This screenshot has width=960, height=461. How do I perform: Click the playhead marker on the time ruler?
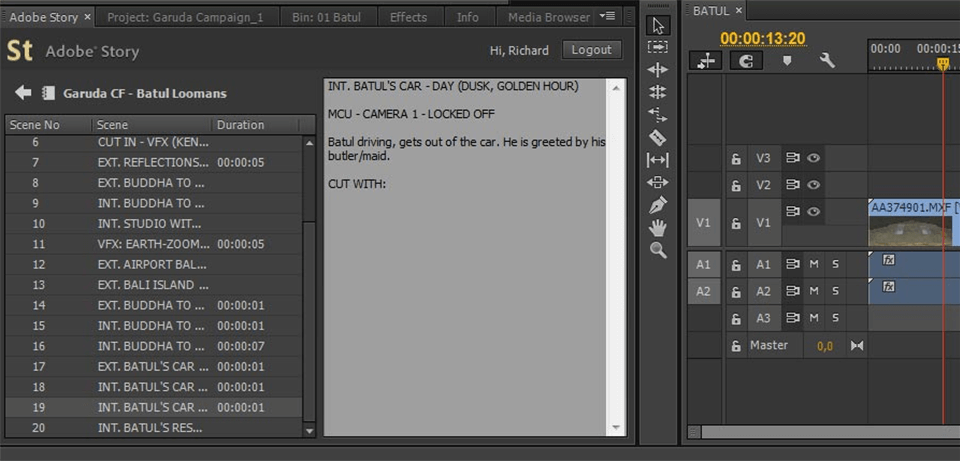click(x=943, y=63)
